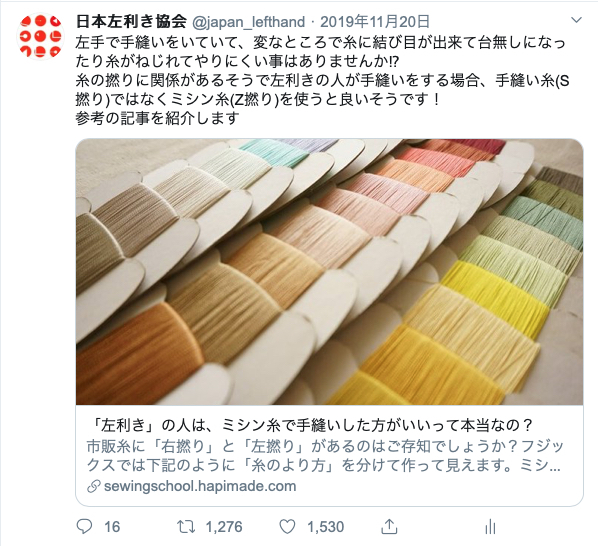Click the tweet body text about 手縫い
This screenshot has width=598, height=546.
pyautogui.click(x=322, y=80)
